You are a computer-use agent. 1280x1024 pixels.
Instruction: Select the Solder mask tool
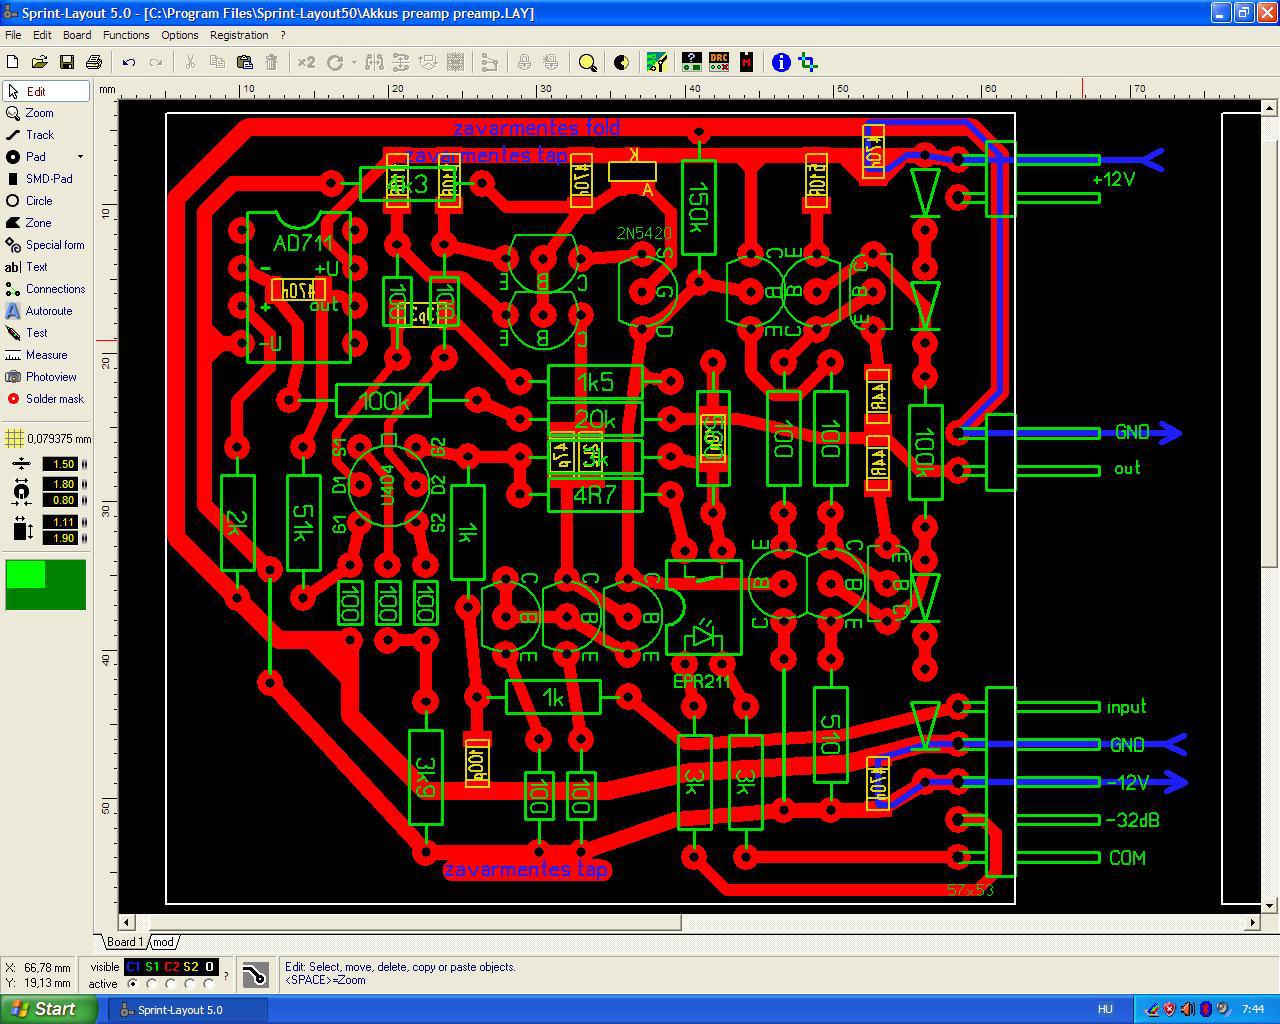pyautogui.click(x=46, y=399)
